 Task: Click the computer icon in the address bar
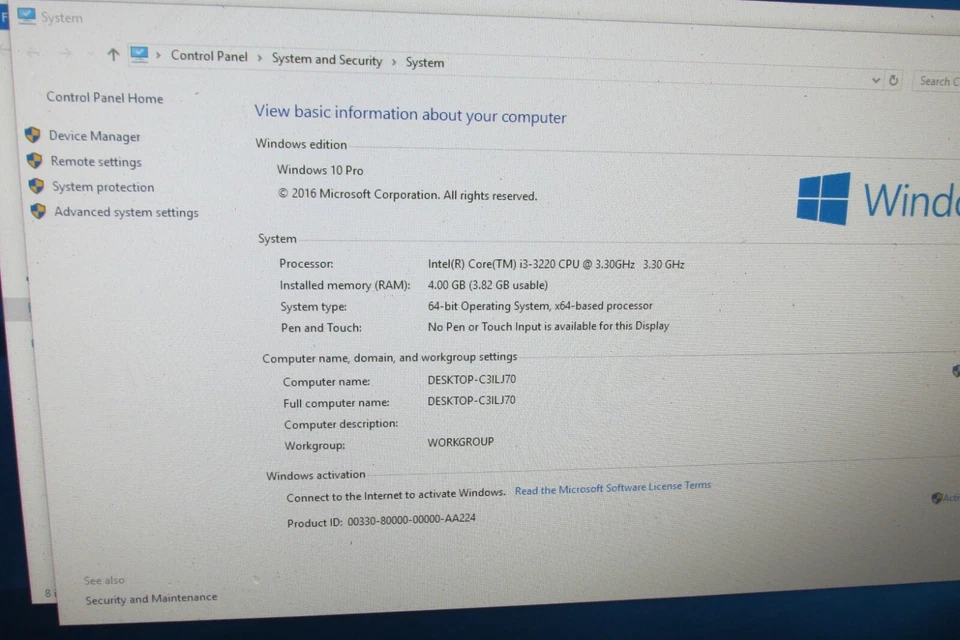(x=139, y=54)
